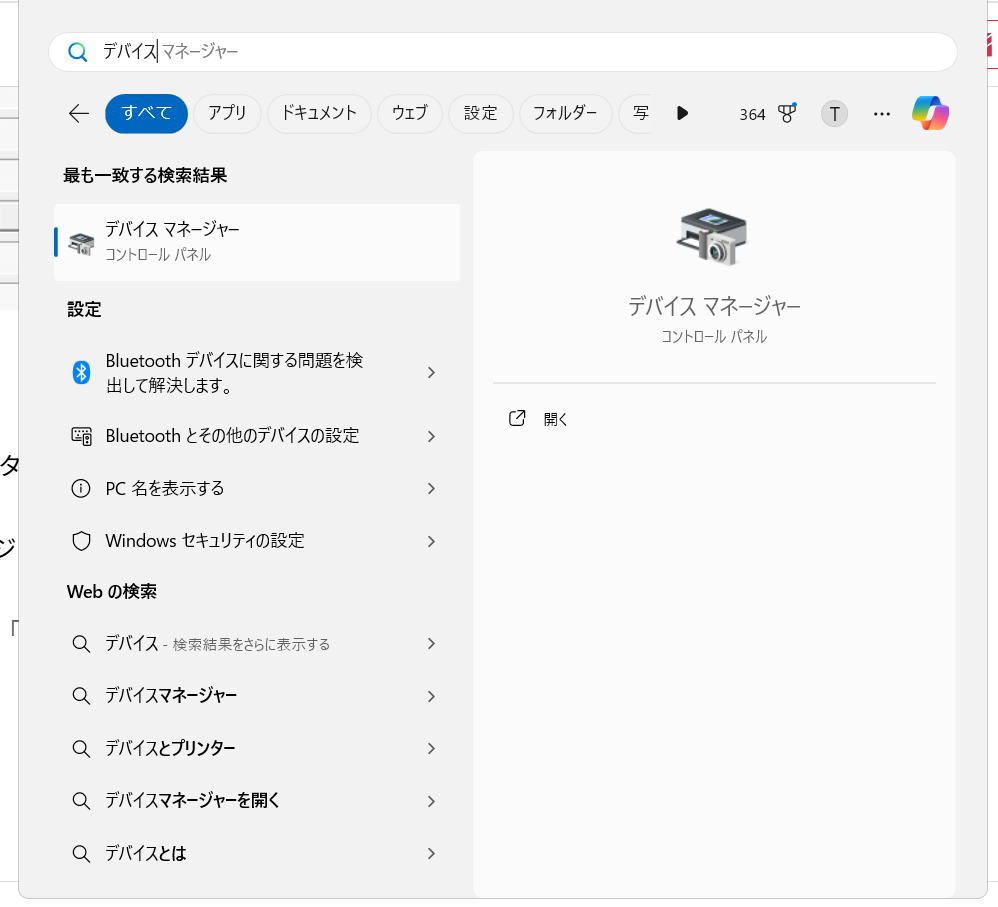The width and height of the screenshot is (998, 907).
Task: Expand chevron for デバイスマネージャー web suggestion
Action: (432, 696)
